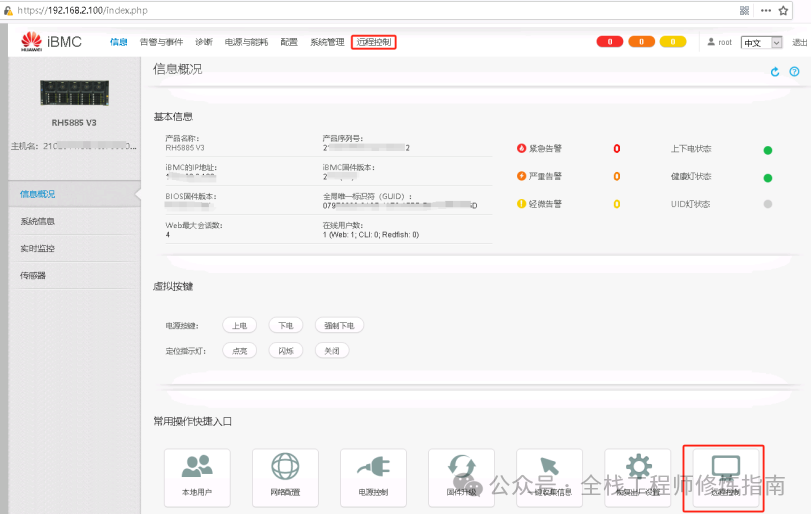Image resolution: width=811 pixels, height=517 pixels.
Task: Open the 固件升级 firmware upgrade shortcut
Action: coord(461,477)
